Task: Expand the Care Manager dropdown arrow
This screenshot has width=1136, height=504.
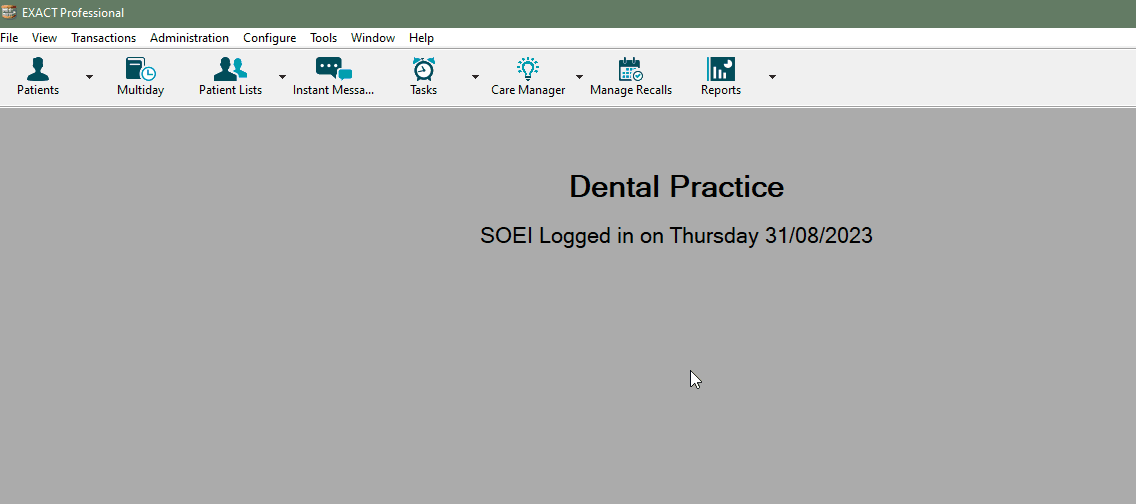Action: 580,76
